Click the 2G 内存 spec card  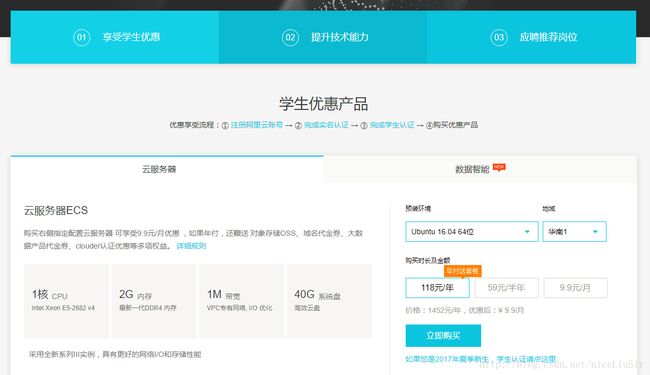[154, 301]
